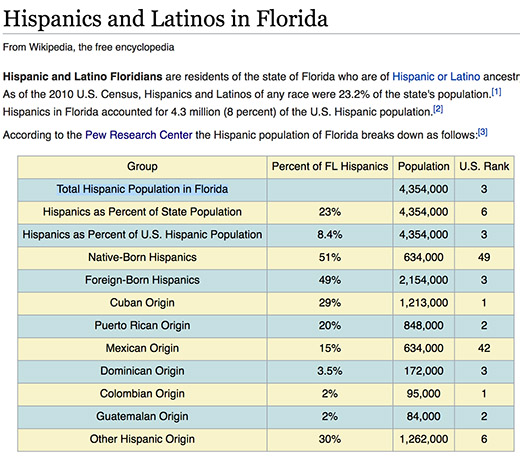Click the 8.4% percentage cell
520x460 pixels.
tap(330, 234)
